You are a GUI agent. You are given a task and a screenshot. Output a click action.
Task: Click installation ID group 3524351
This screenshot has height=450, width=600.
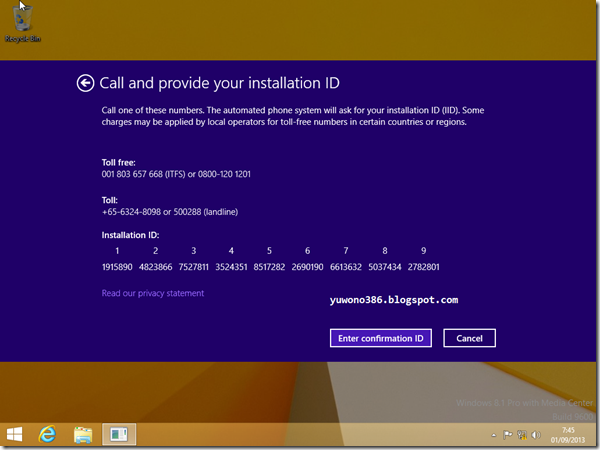[231, 267]
